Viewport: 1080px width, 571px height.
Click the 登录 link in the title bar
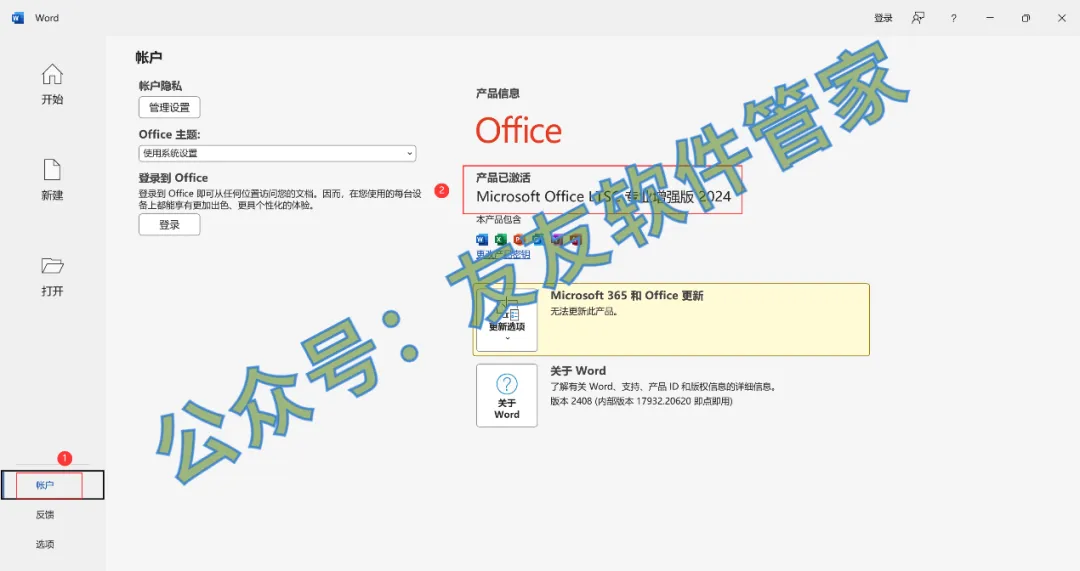(883, 18)
